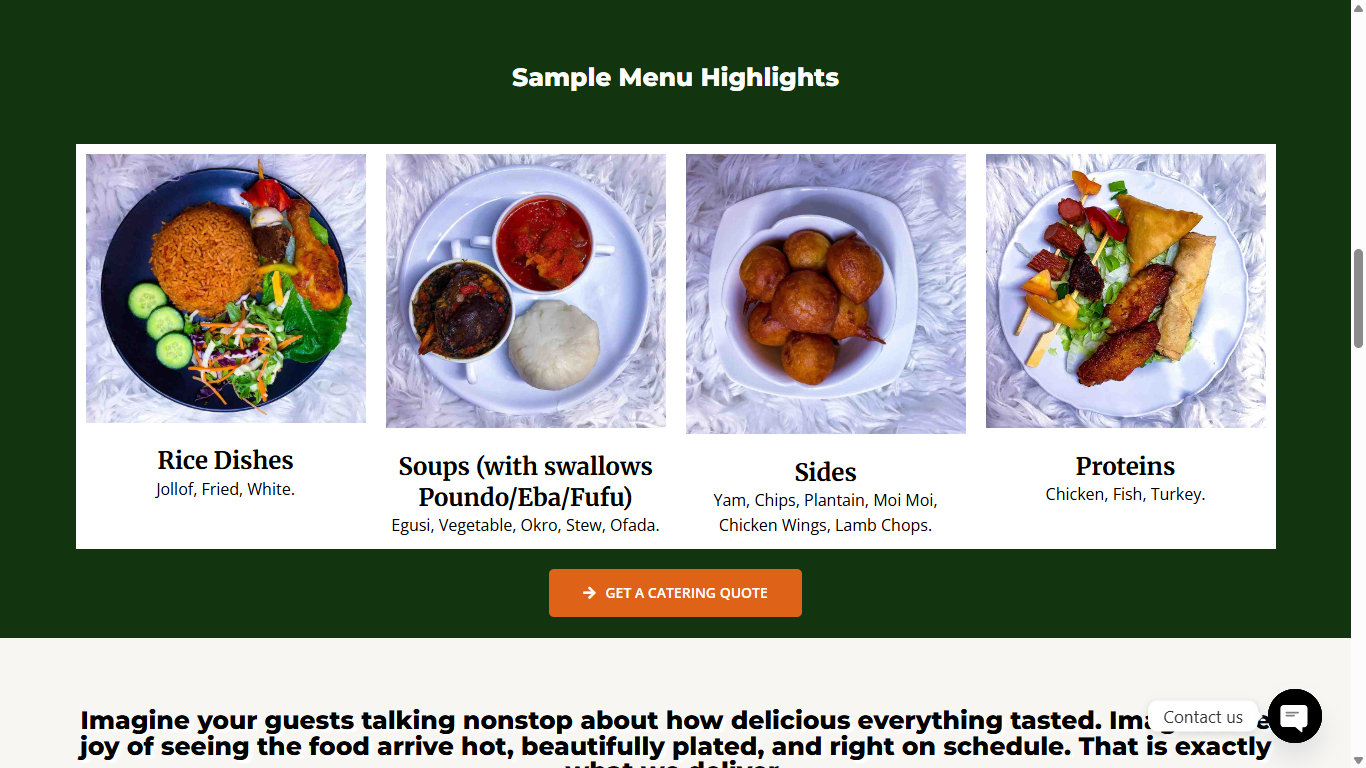Screen dimensions: 1366x768
Task: Click the arrow icon in the quote button
Action: click(x=589, y=593)
